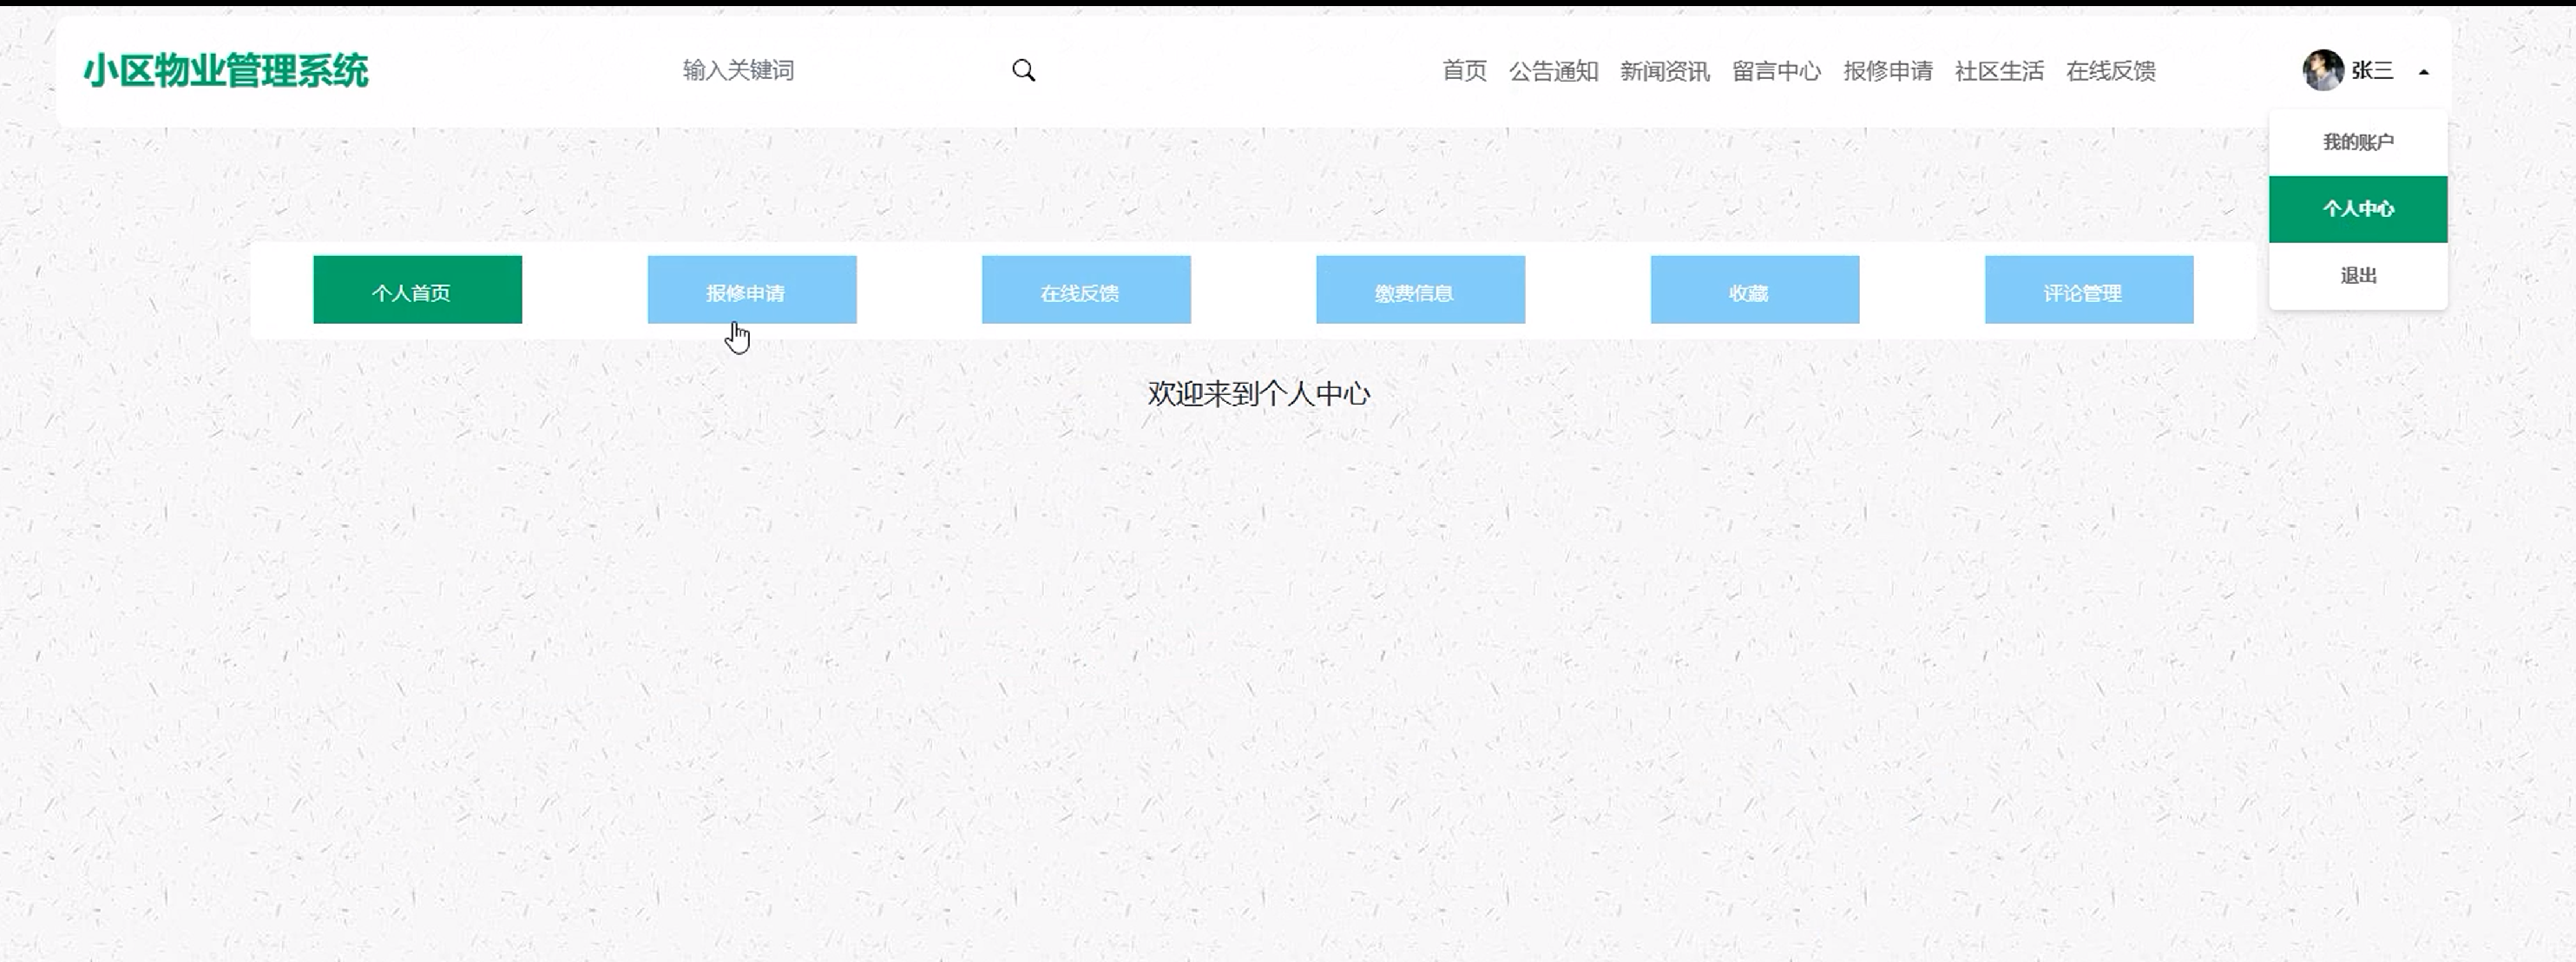This screenshot has height=962, width=2576.
Task: Click 在线反馈 in the top navigation
Action: (2110, 71)
